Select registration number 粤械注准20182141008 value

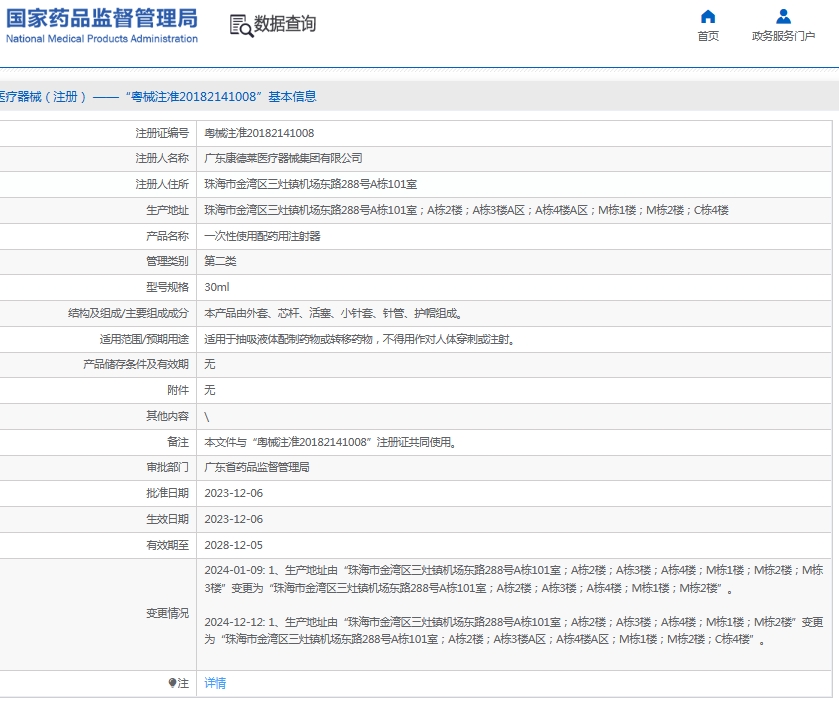[x=260, y=133]
